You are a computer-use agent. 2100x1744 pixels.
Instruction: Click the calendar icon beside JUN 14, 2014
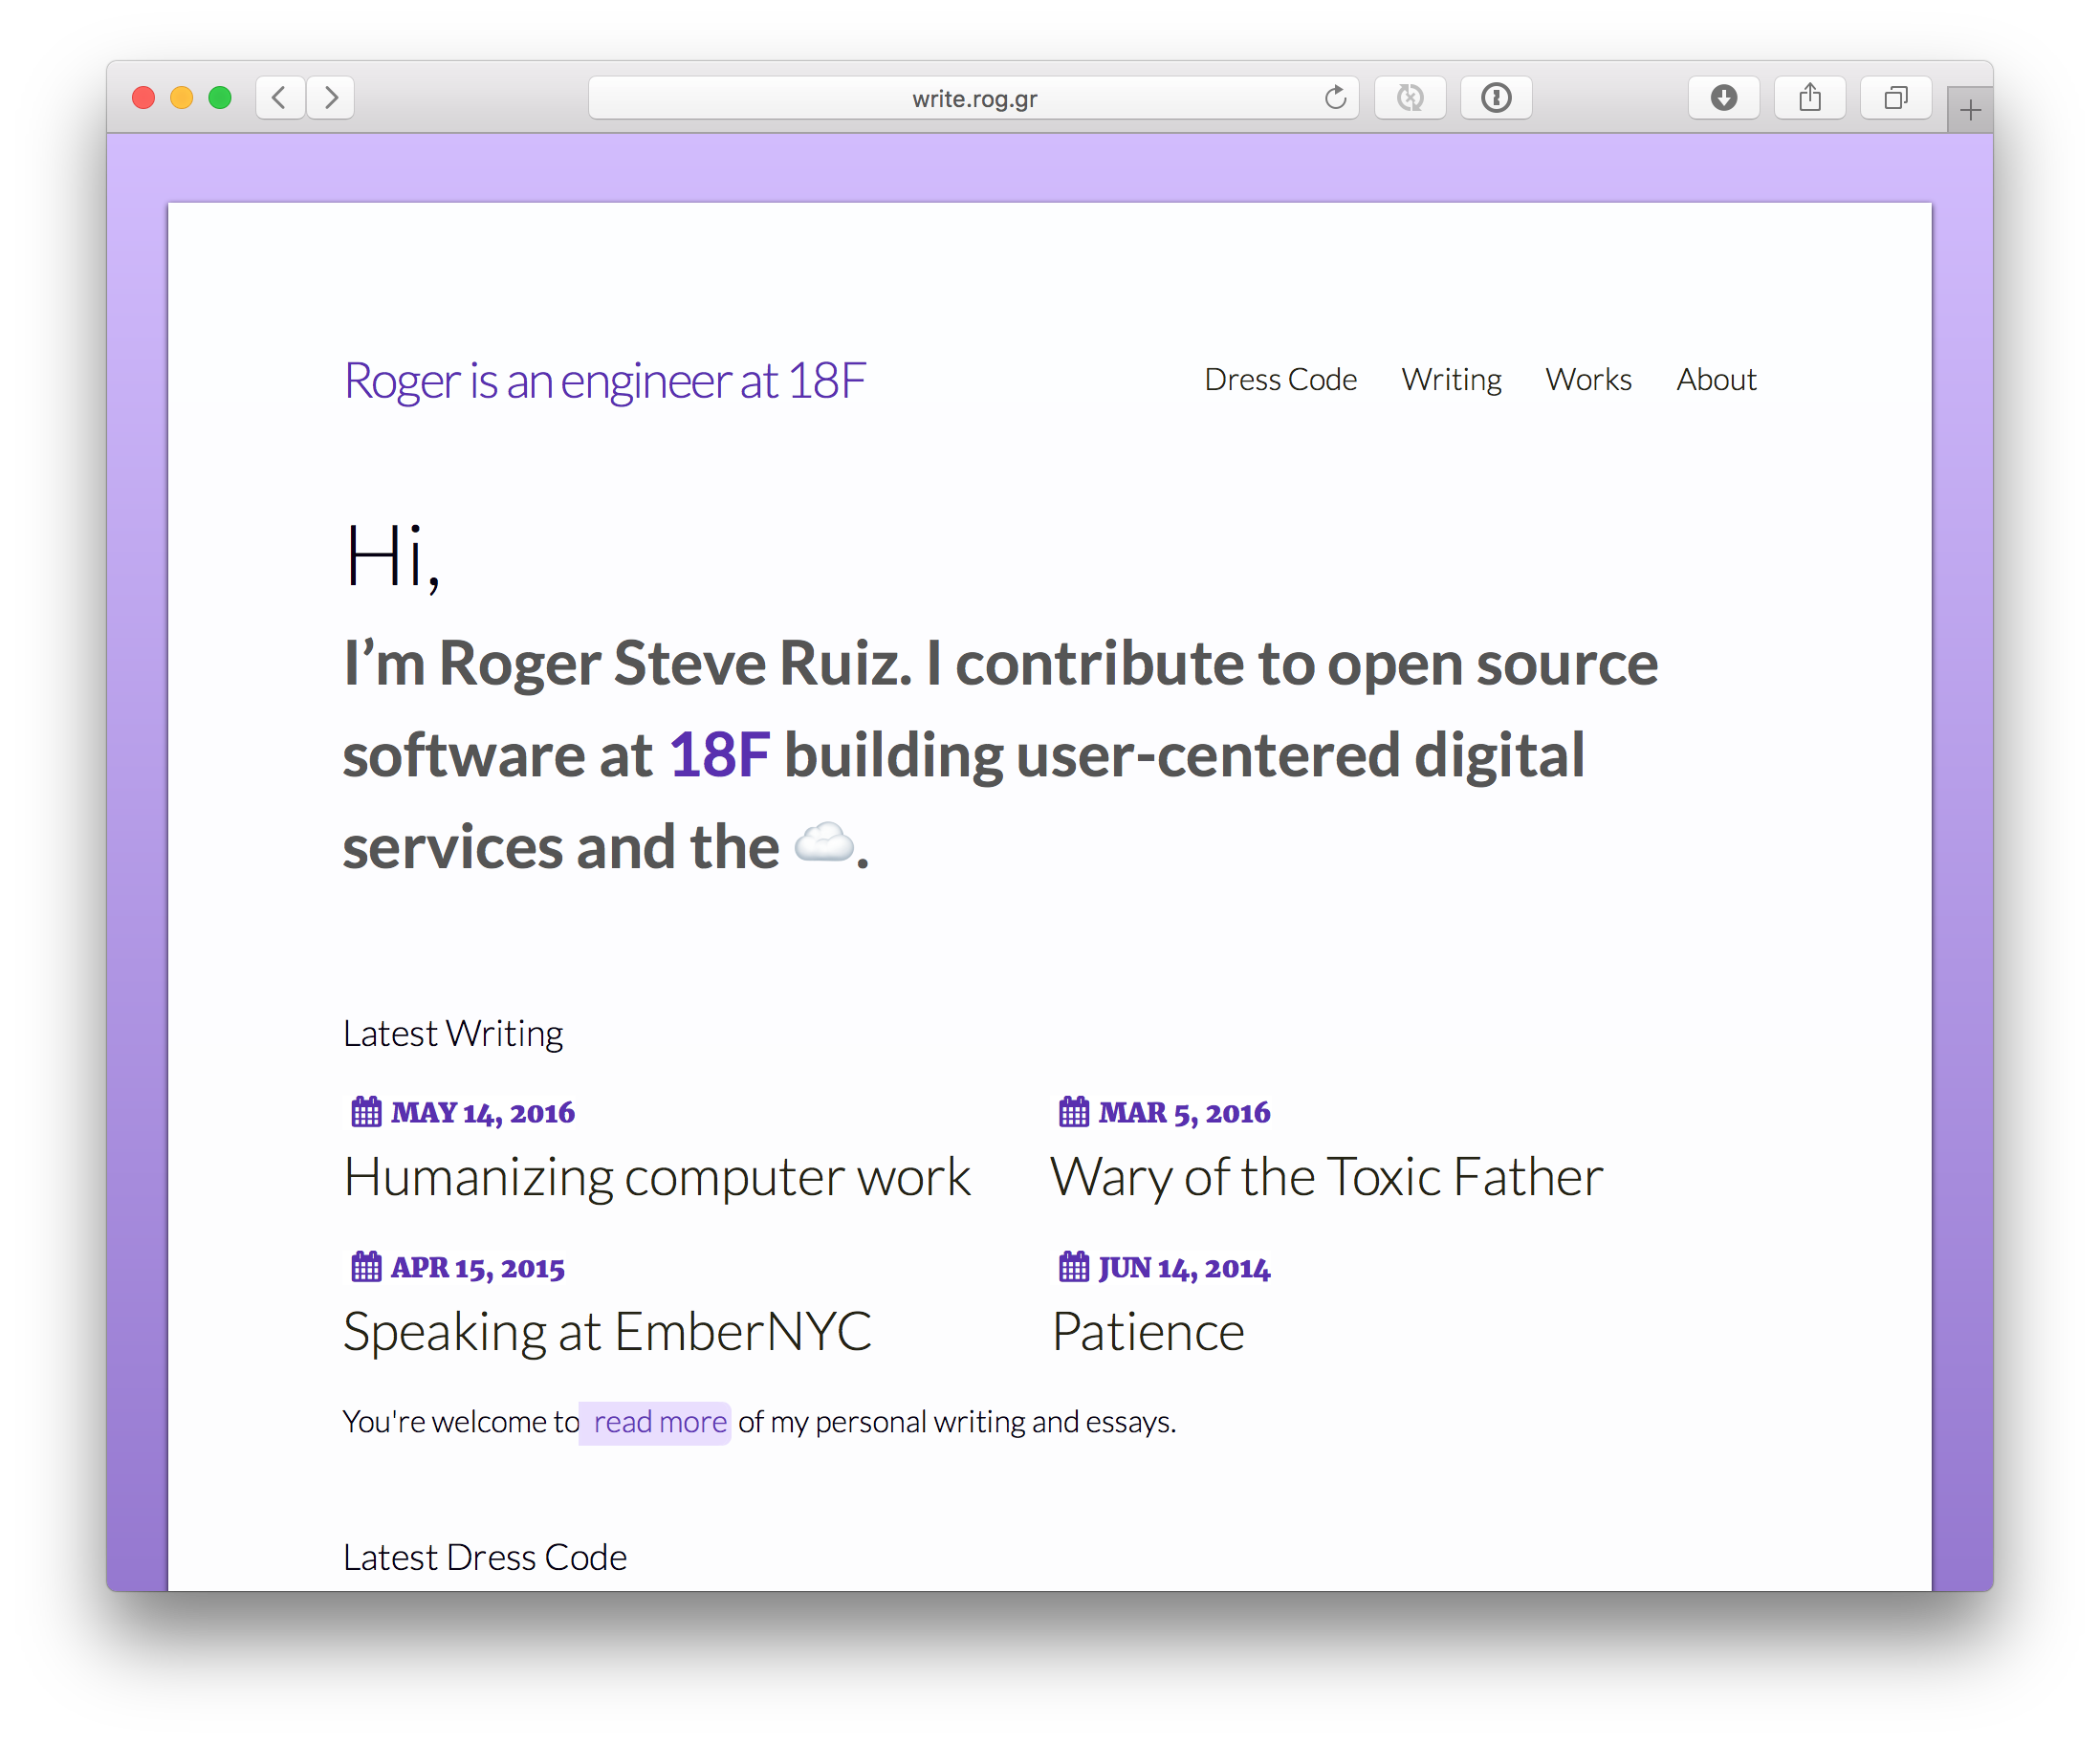1073,1267
